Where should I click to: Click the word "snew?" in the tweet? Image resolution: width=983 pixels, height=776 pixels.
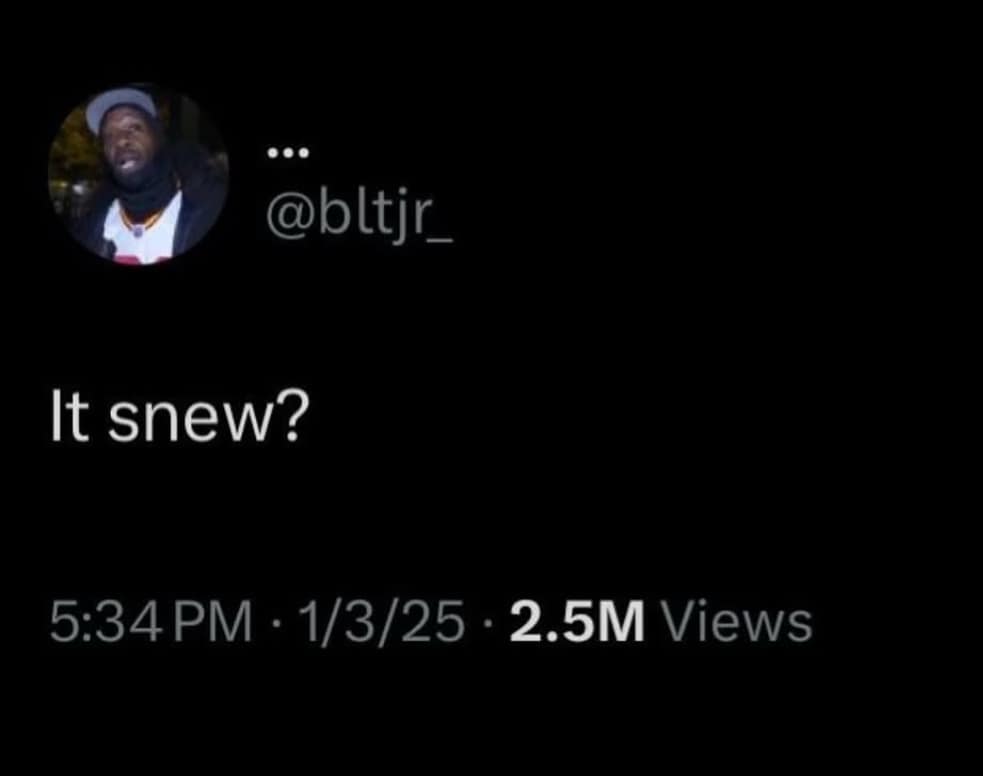pos(209,420)
